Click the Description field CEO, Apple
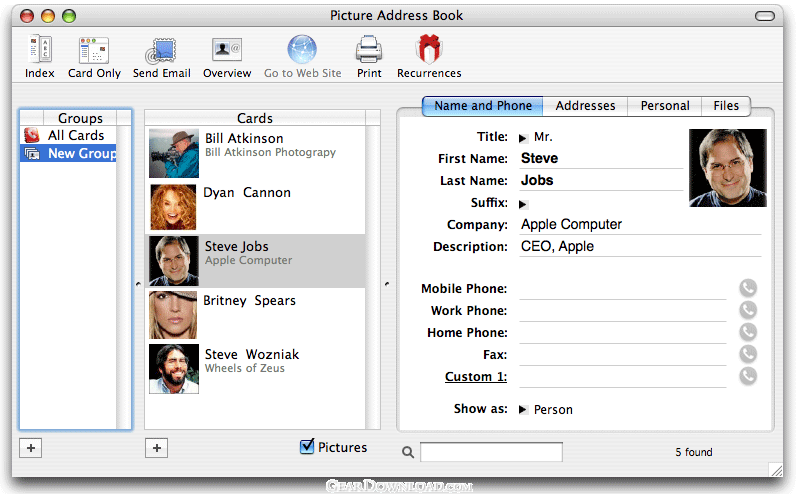The height and width of the screenshot is (494, 798). pos(640,247)
